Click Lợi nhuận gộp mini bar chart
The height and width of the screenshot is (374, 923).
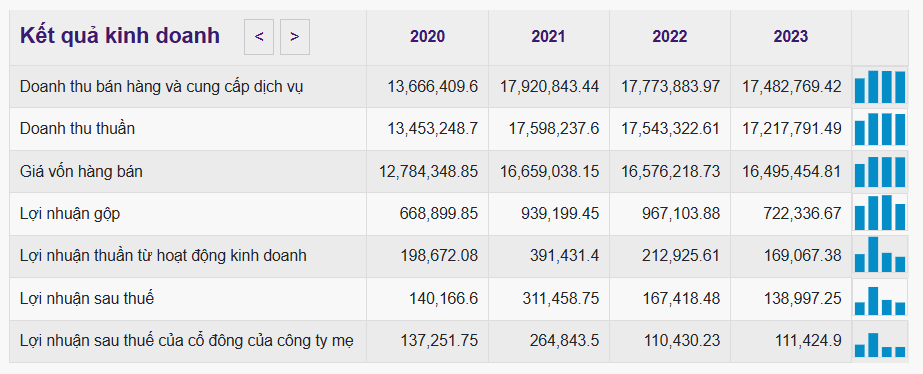tap(880, 214)
